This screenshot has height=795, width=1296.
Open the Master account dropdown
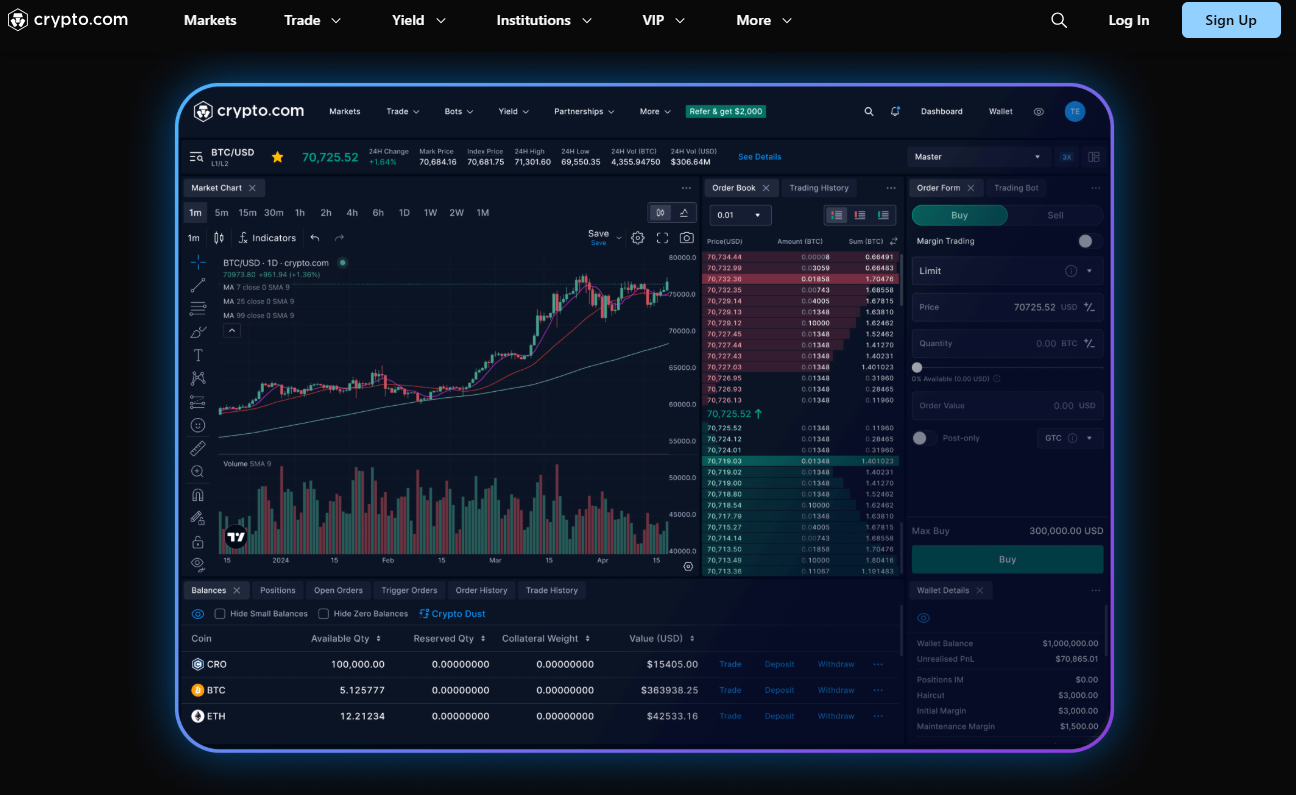[x=978, y=157]
